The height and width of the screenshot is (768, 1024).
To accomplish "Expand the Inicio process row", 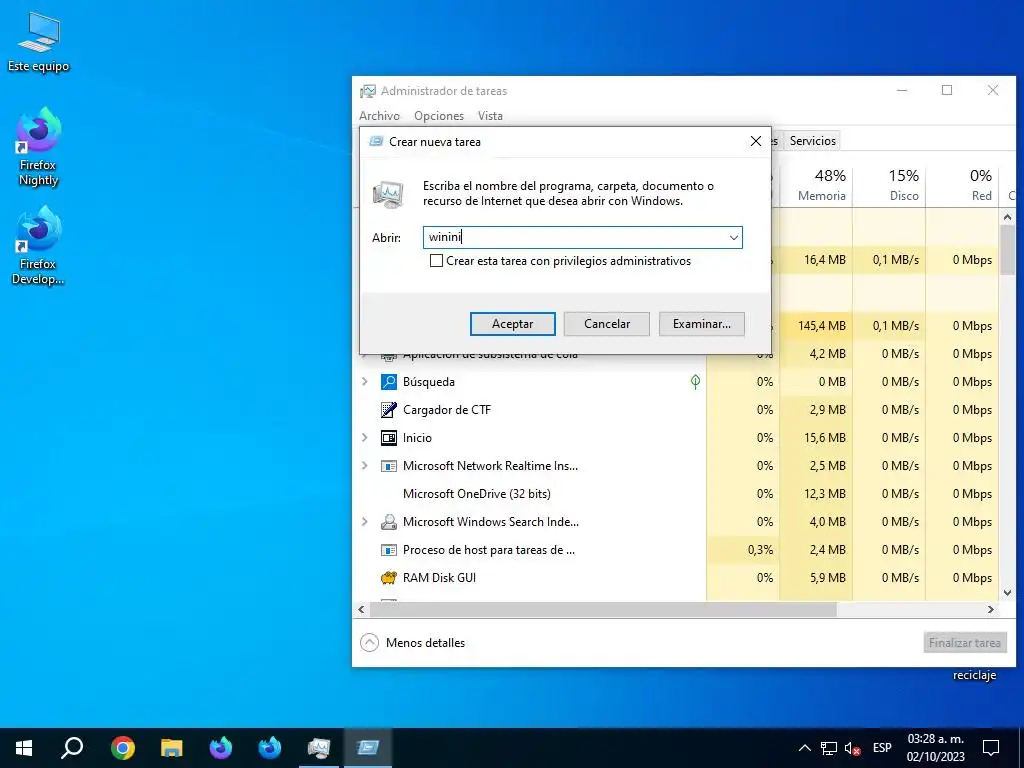I will 365,438.
